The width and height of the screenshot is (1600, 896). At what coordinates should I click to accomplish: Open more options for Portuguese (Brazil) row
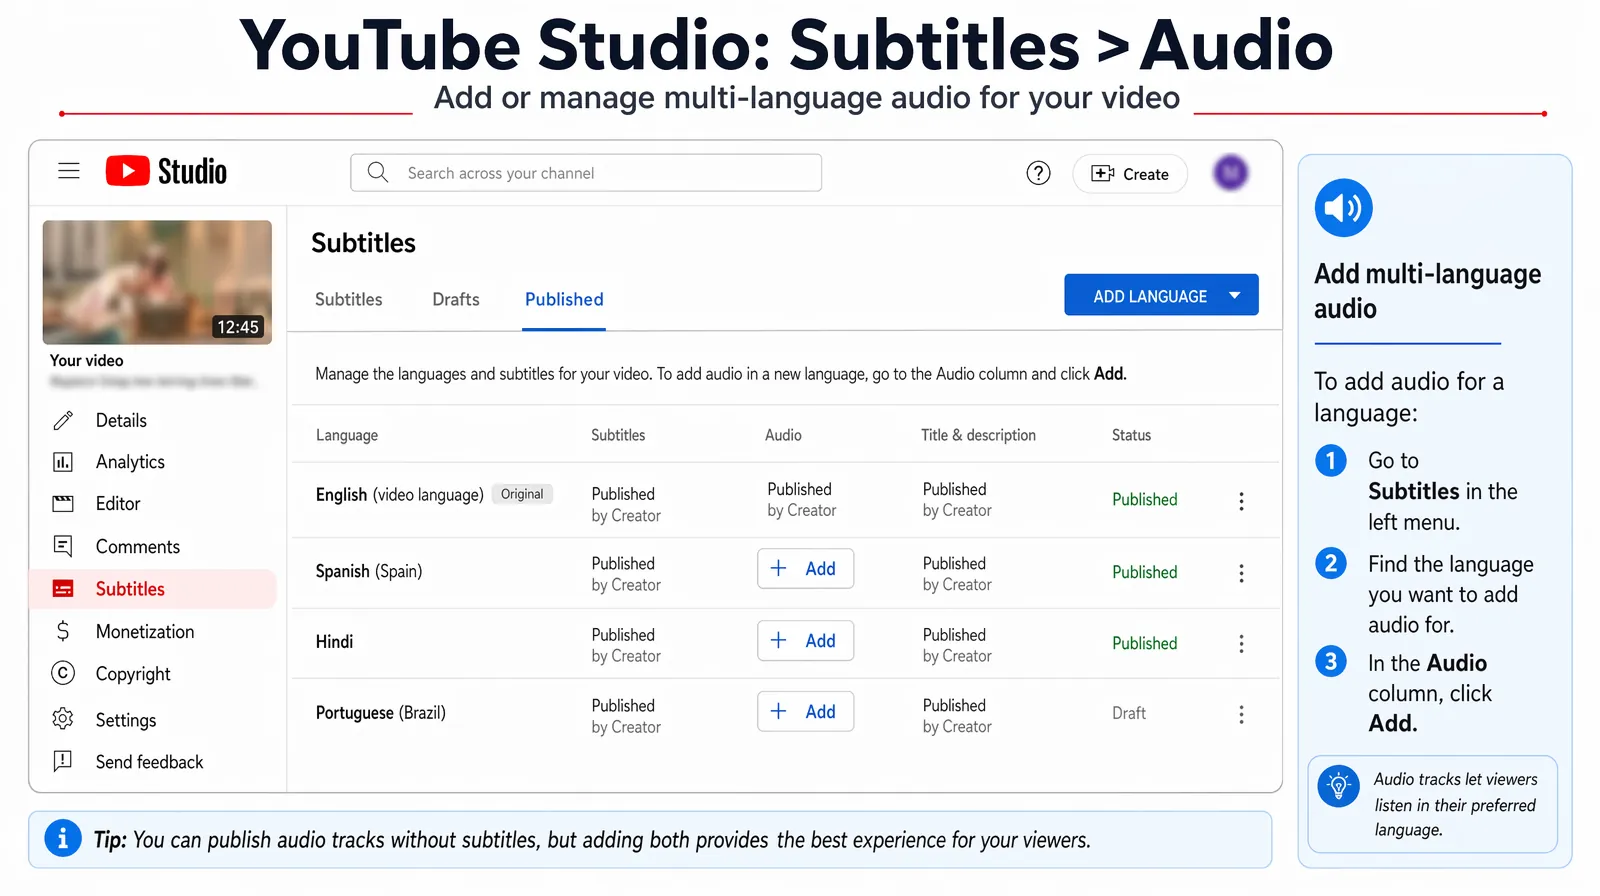click(x=1241, y=714)
